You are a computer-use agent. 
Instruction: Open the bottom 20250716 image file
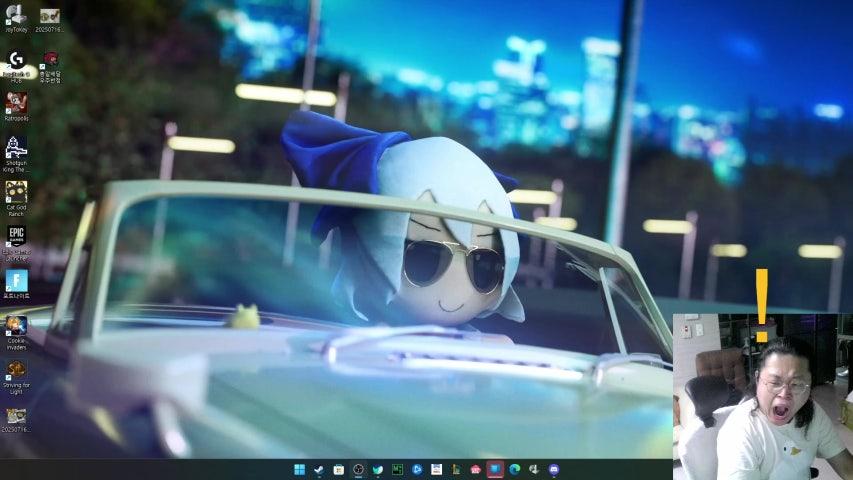tap(16, 420)
